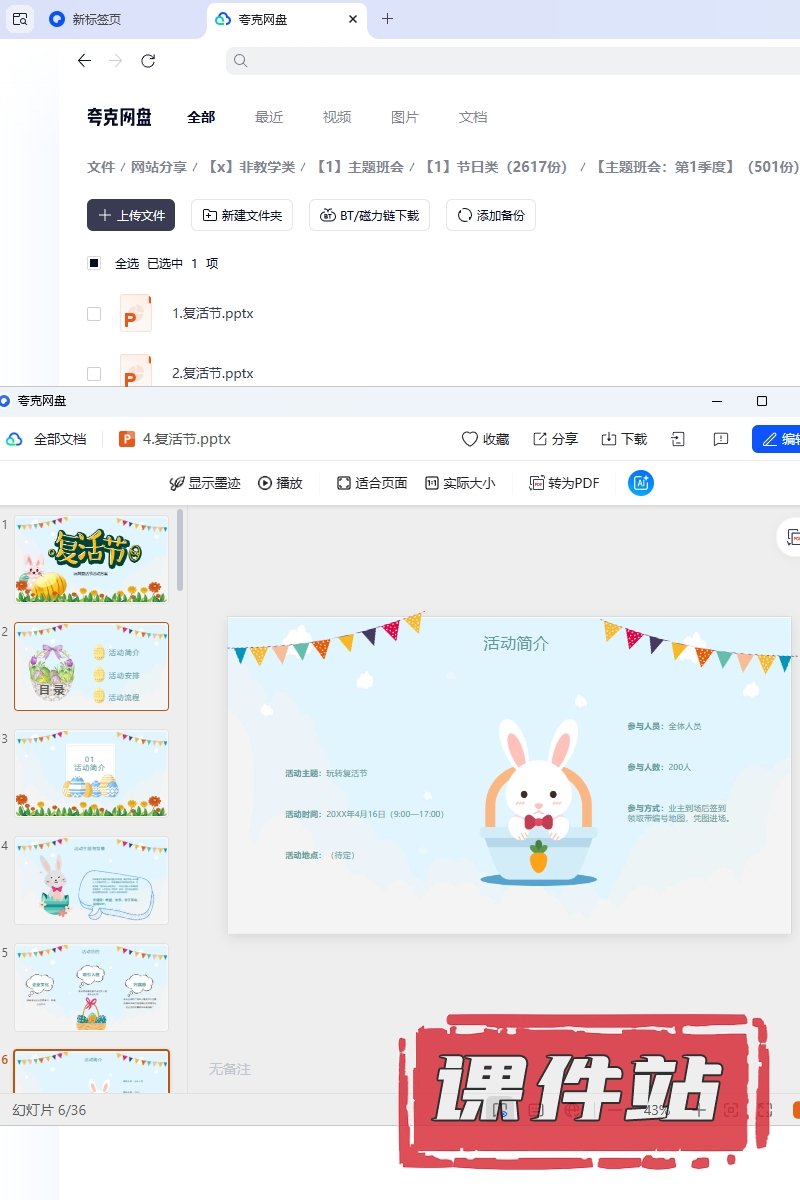Click the feedback icon beside 下载
Viewport: 800px width, 1200px height.
pos(720,439)
